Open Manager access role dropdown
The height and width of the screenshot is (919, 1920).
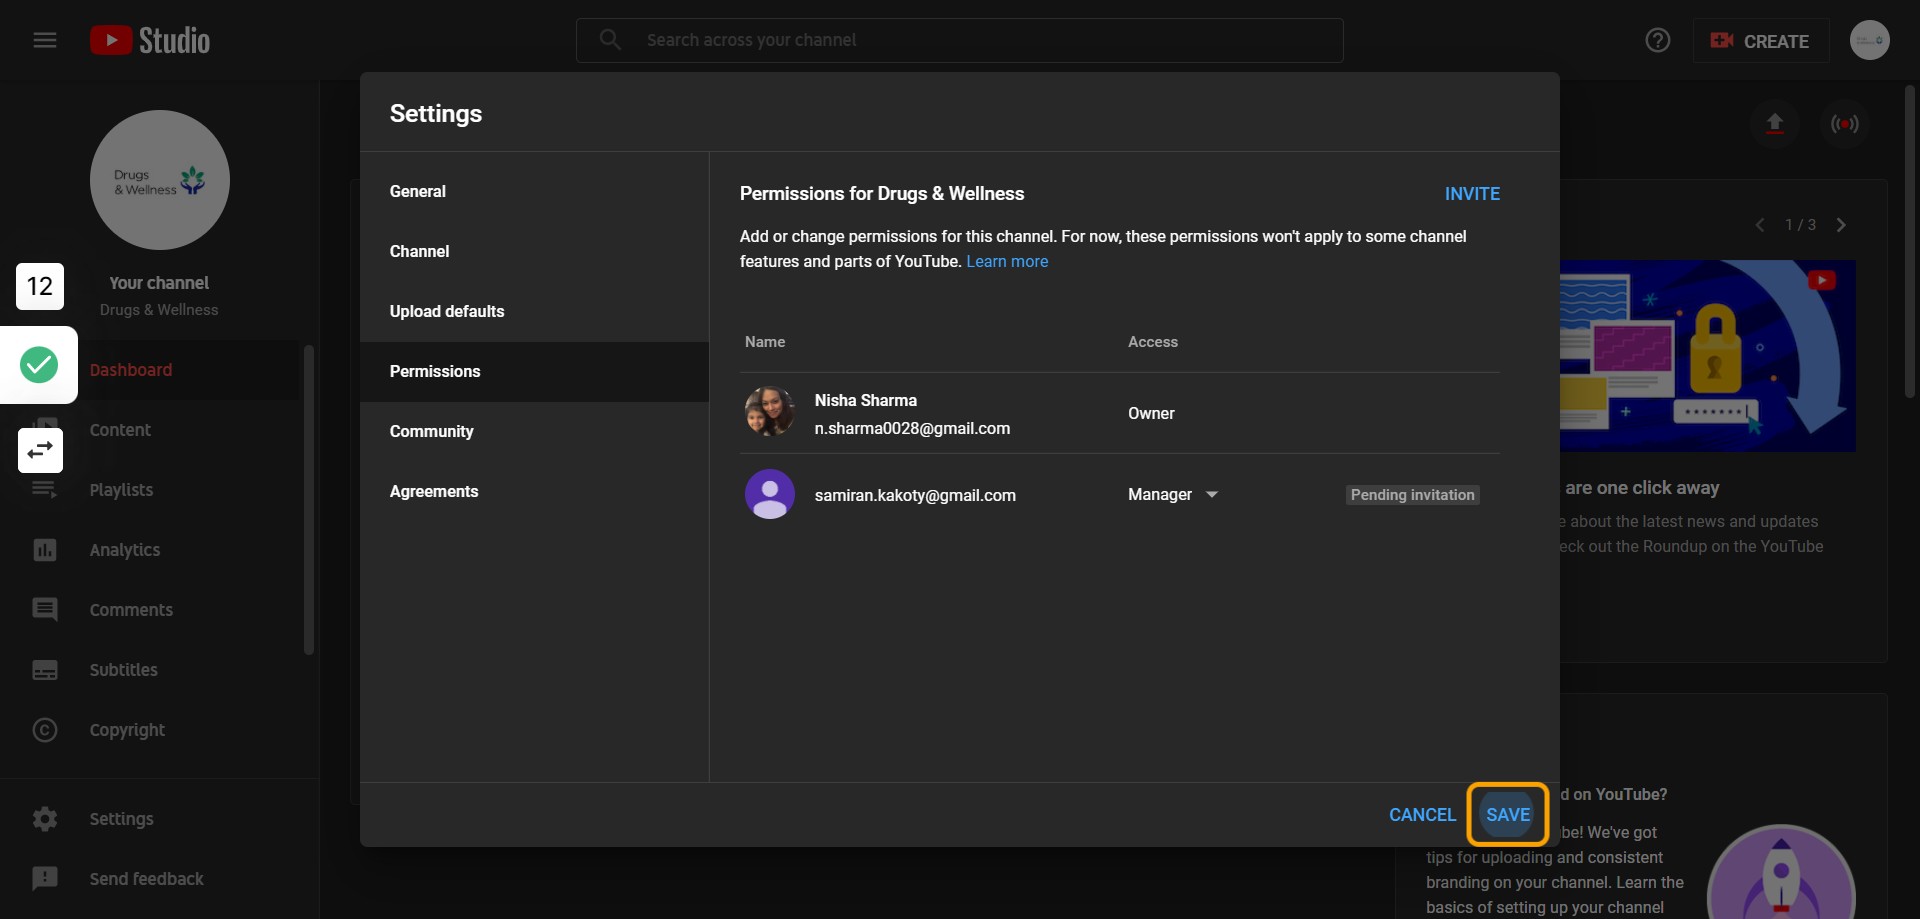[1172, 495]
